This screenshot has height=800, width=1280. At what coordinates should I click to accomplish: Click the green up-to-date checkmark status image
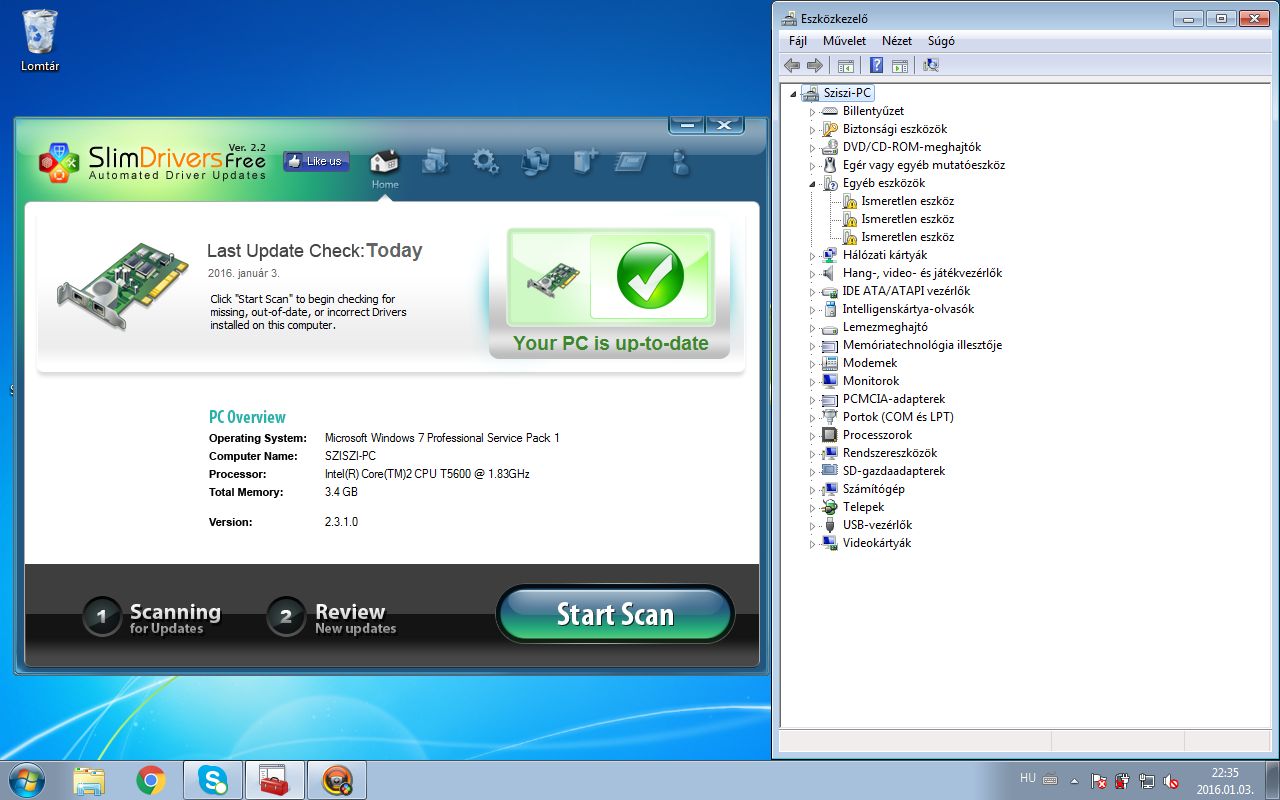point(650,276)
